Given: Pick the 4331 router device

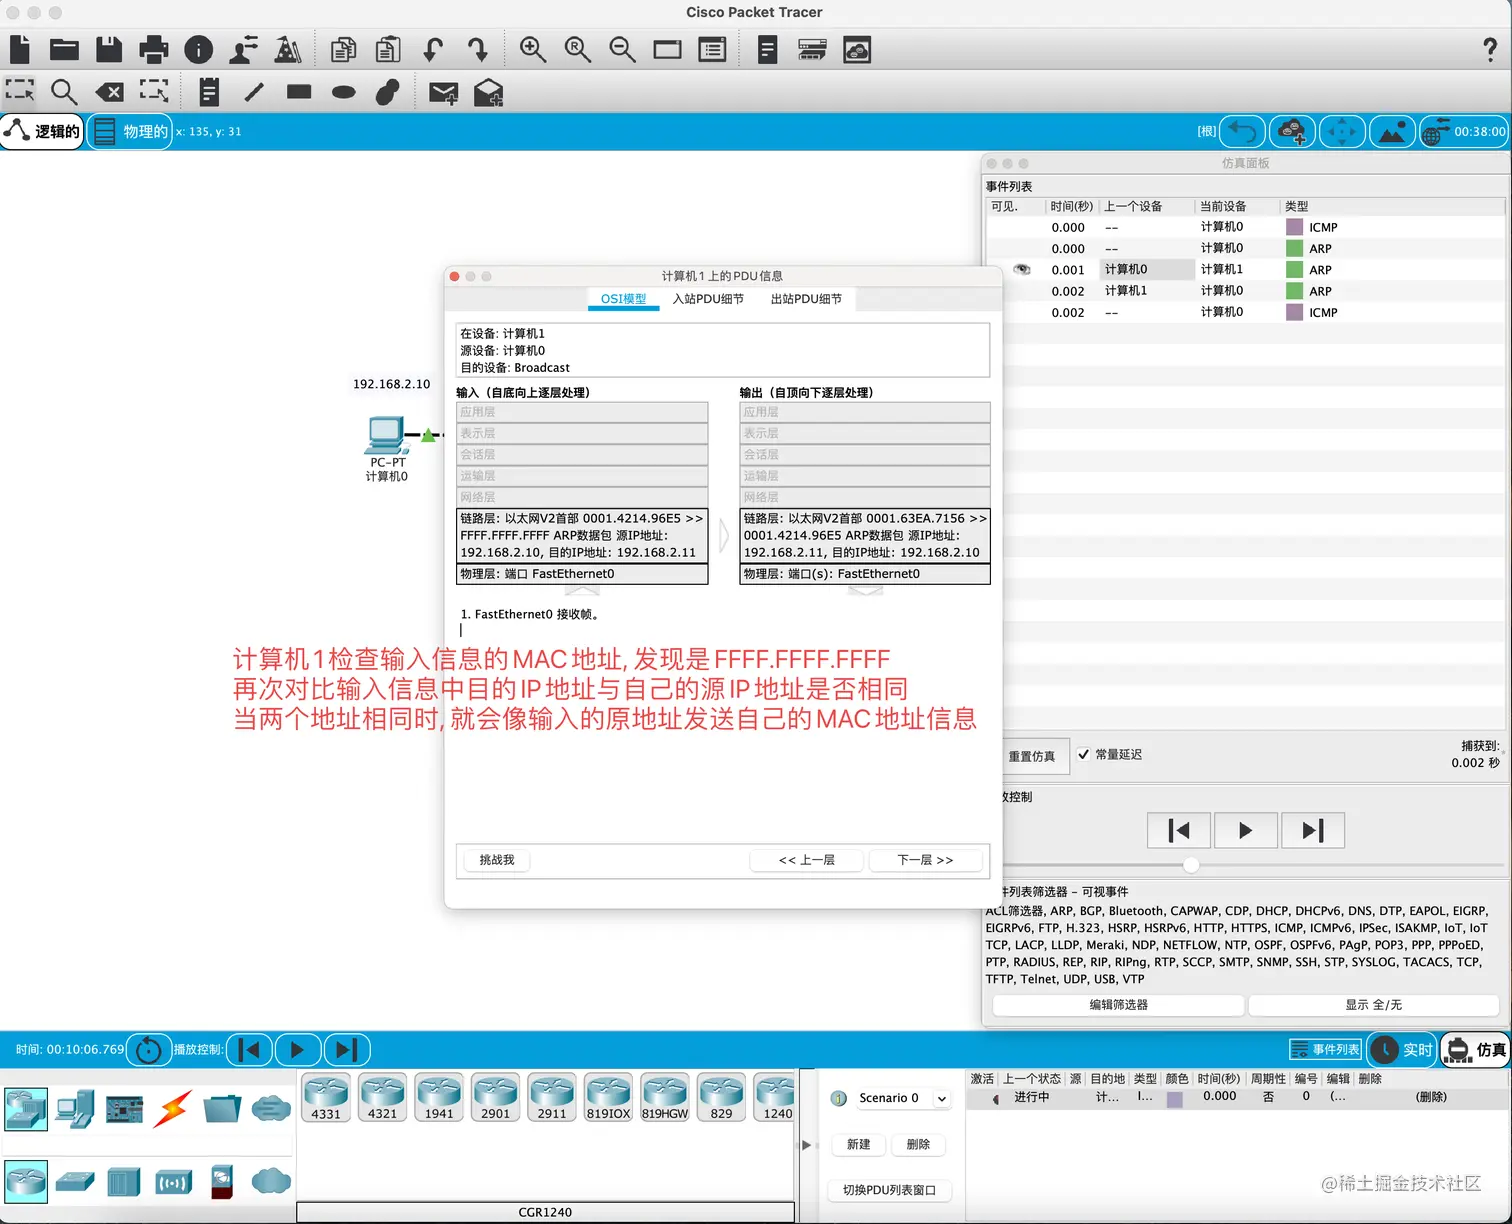Looking at the screenshot, I should coord(326,1097).
